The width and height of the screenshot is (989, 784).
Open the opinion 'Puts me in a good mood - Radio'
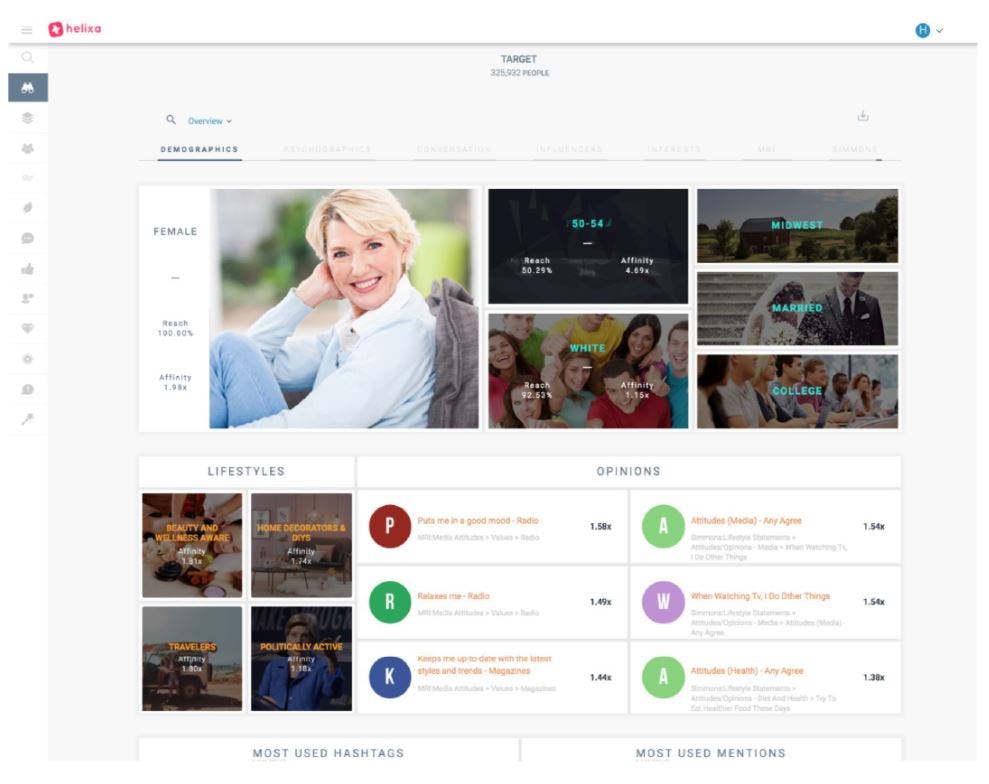481,521
